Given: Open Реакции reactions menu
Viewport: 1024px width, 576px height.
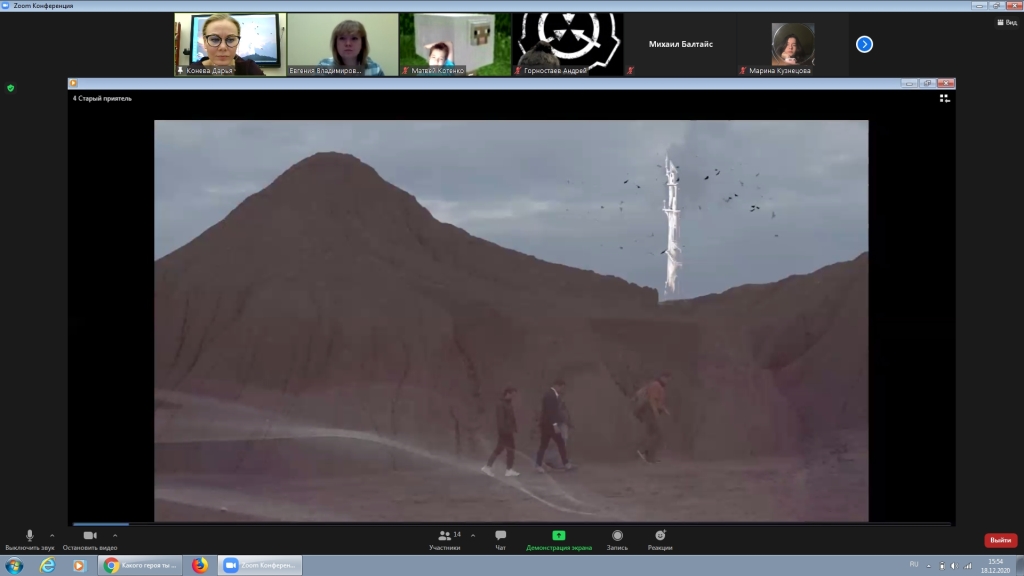Looking at the screenshot, I should [x=660, y=539].
